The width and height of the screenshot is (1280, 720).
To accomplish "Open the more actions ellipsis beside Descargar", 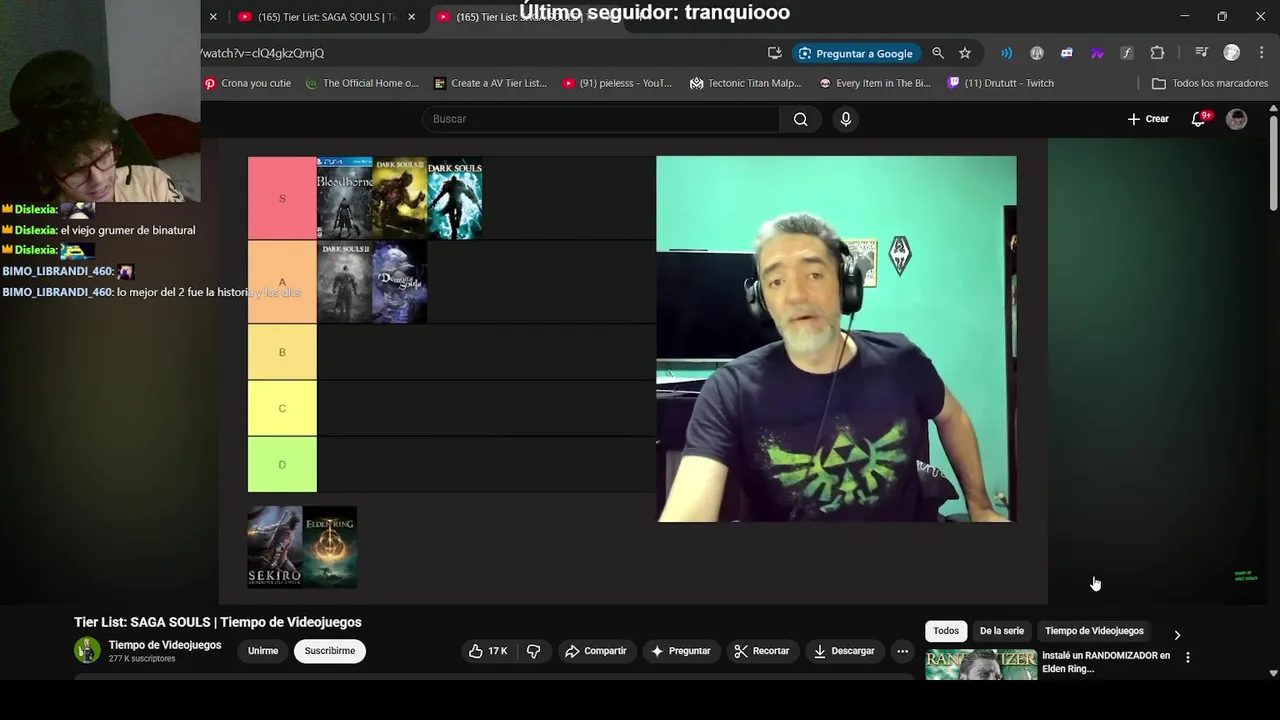I will pos(902,651).
